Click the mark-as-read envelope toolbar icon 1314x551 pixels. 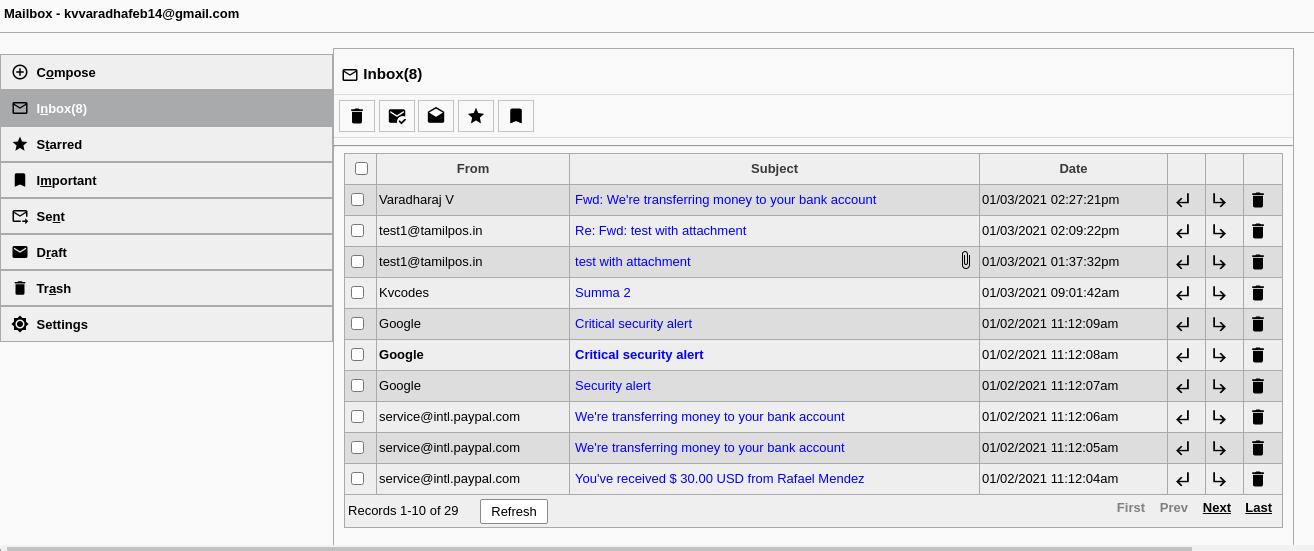pyautogui.click(x=397, y=116)
